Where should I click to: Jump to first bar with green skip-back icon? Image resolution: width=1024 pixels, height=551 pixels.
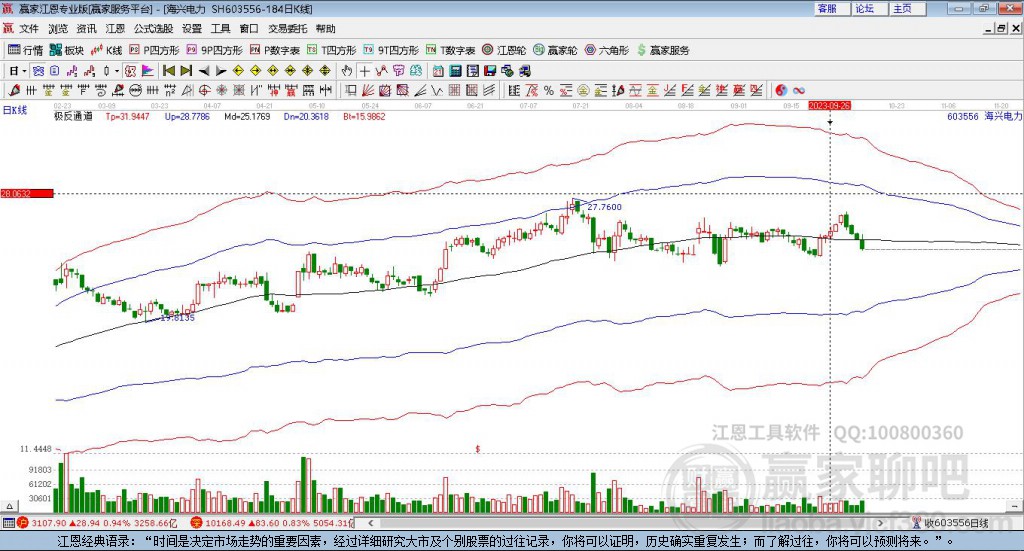tap(168, 71)
